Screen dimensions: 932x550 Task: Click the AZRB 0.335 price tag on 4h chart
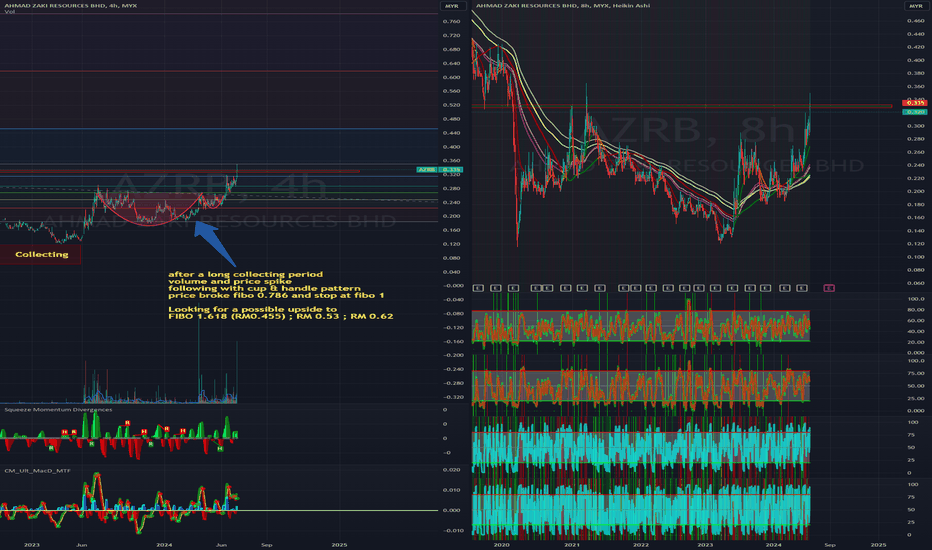point(439,169)
